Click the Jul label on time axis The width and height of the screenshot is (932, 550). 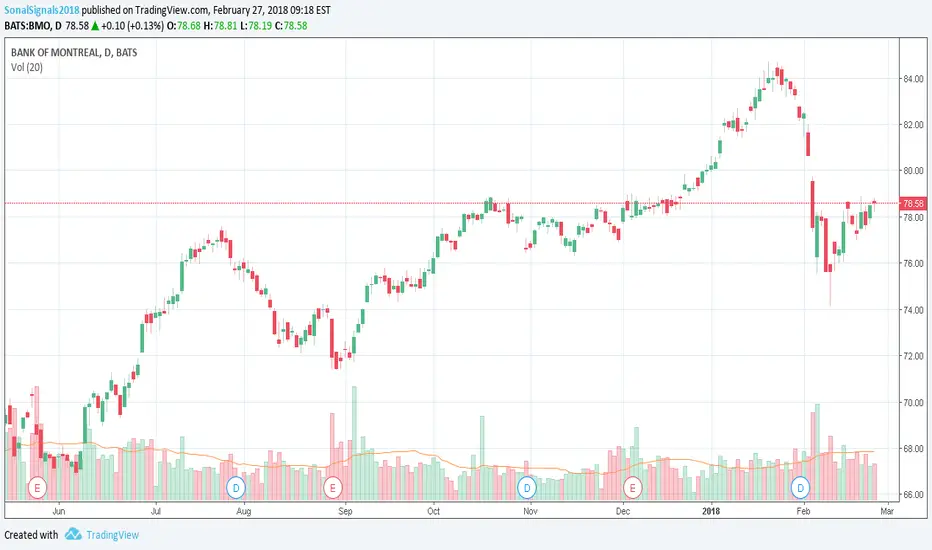(x=155, y=511)
